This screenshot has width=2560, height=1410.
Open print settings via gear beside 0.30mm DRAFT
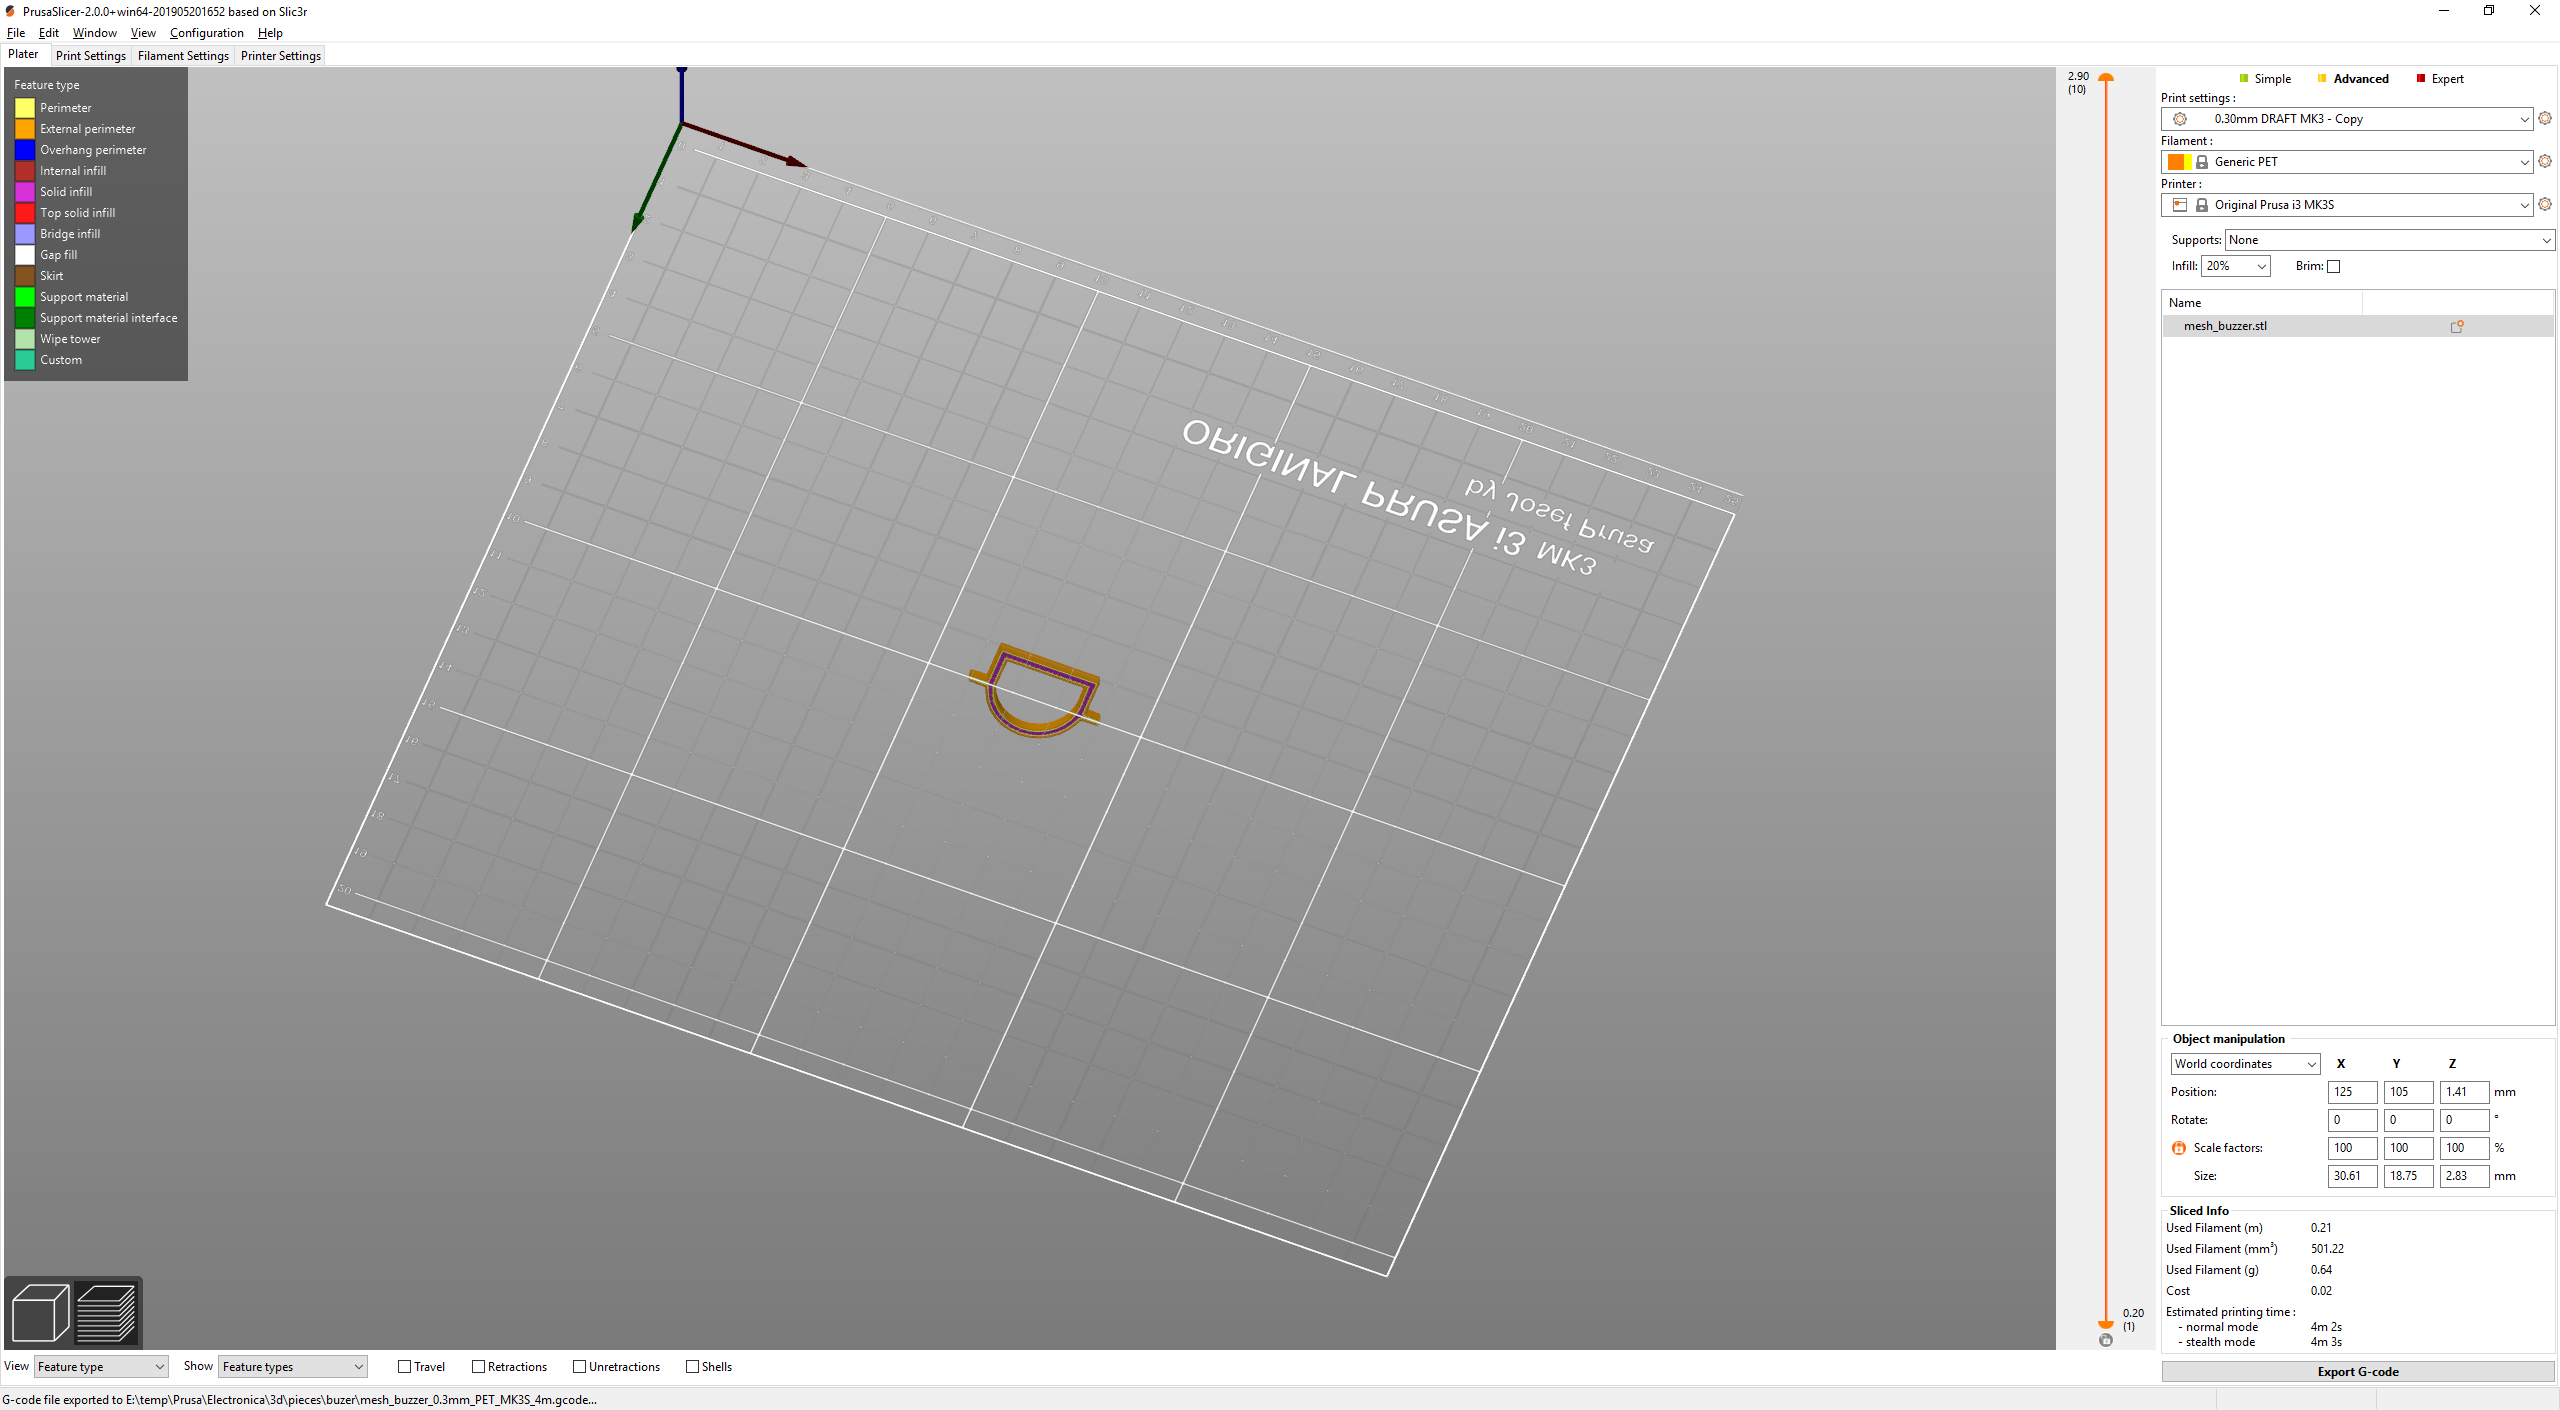(x=2545, y=118)
